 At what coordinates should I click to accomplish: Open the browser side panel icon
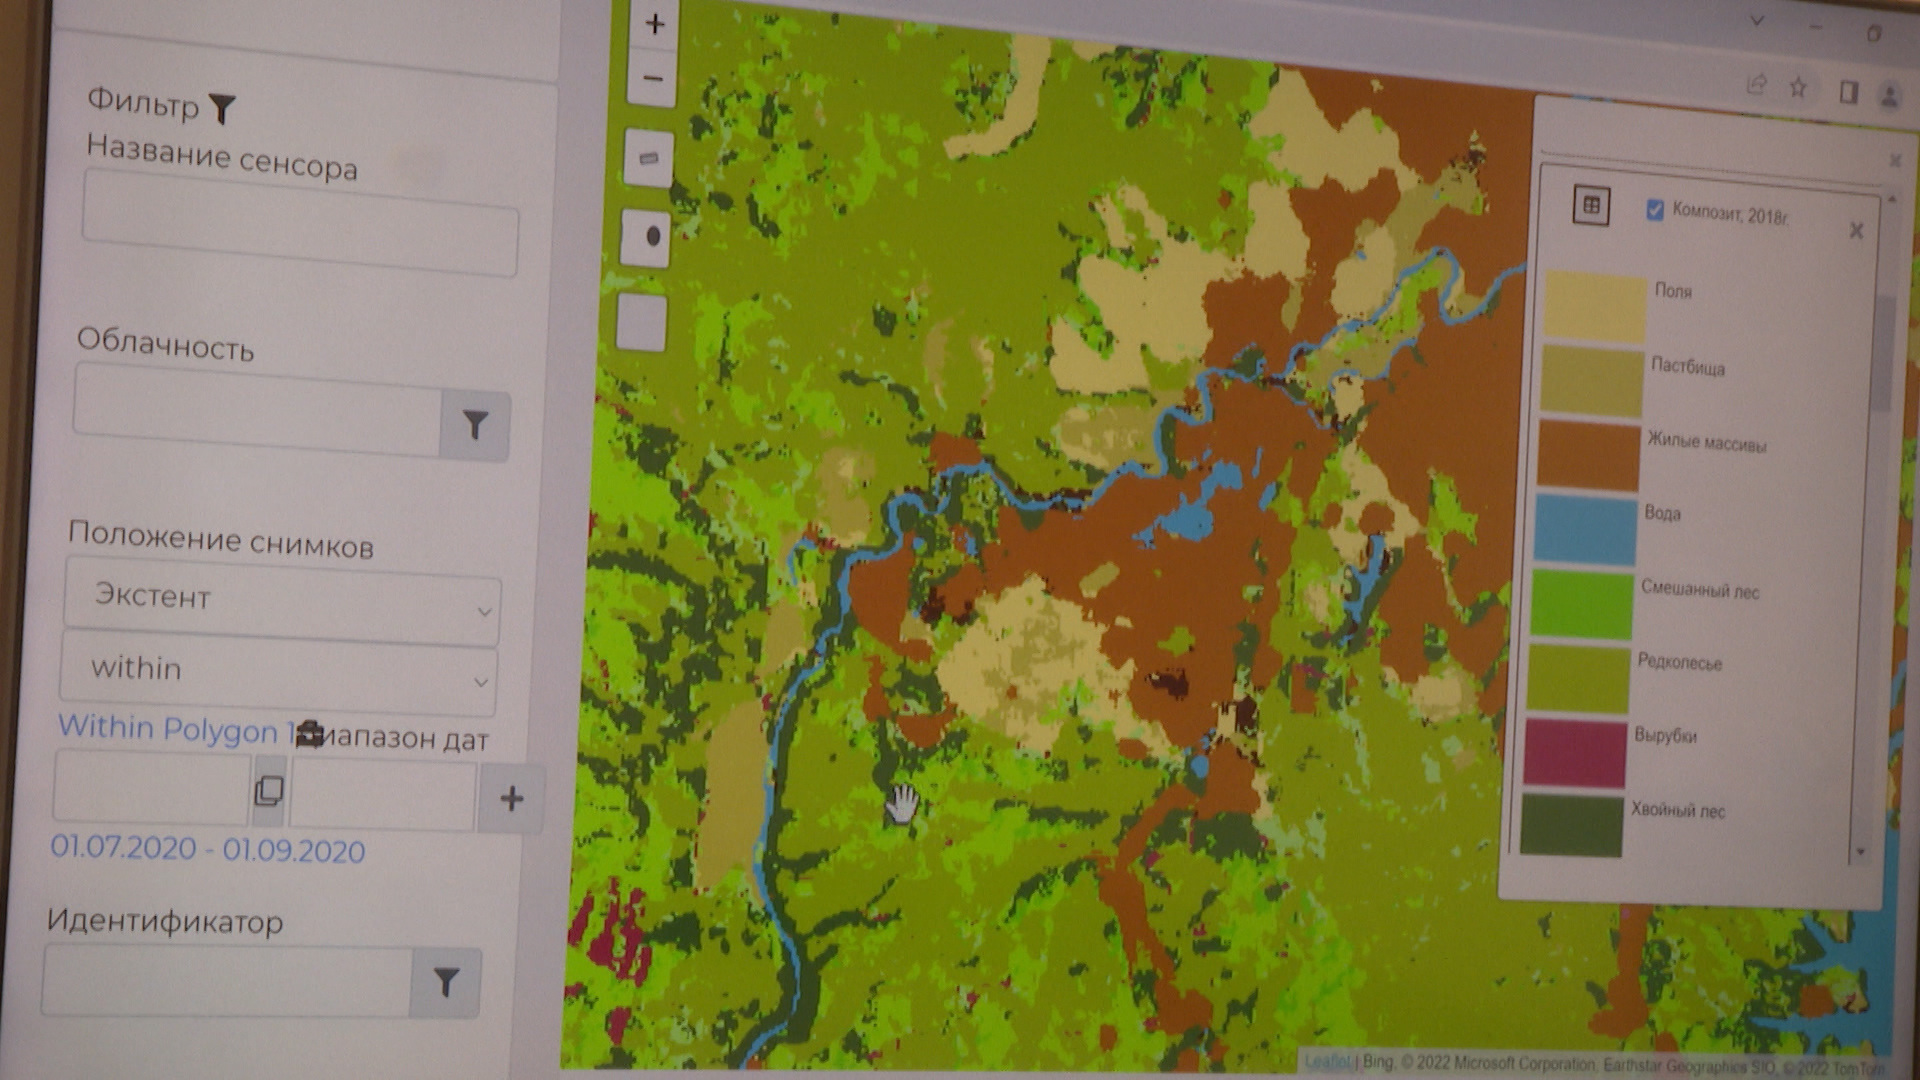pyautogui.click(x=1848, y=92)
